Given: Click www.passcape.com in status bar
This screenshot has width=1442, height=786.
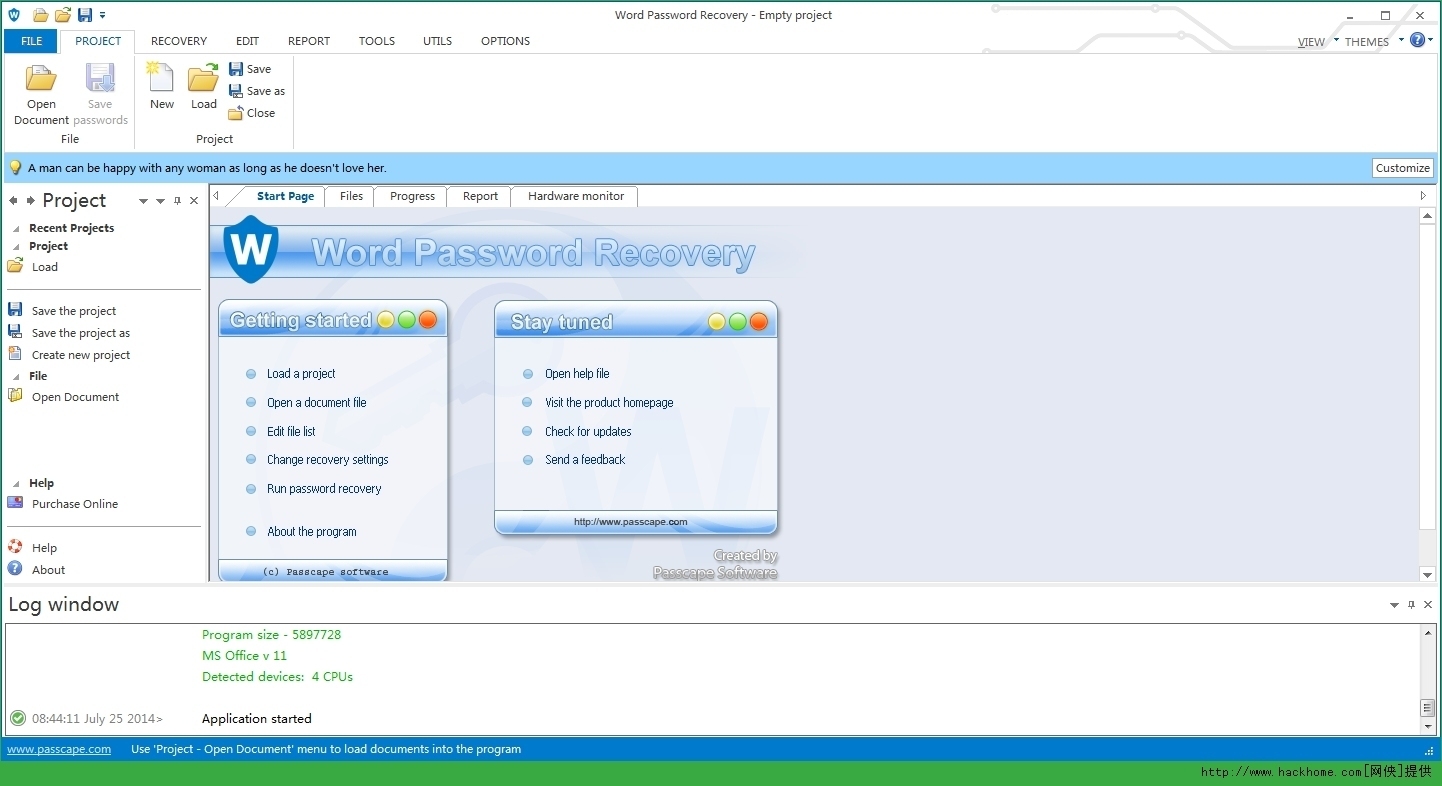Looking at the screenshot, I should [x=59, y=749].
